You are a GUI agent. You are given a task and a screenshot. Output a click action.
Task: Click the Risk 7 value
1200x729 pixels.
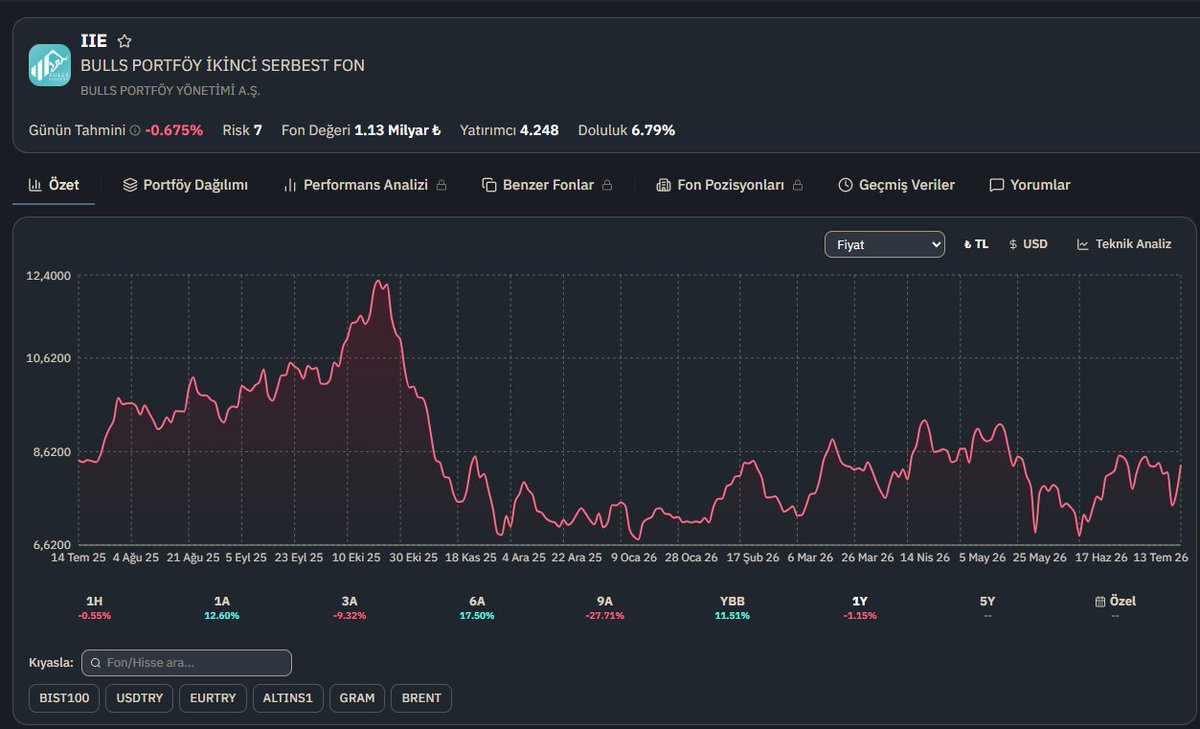258,130
